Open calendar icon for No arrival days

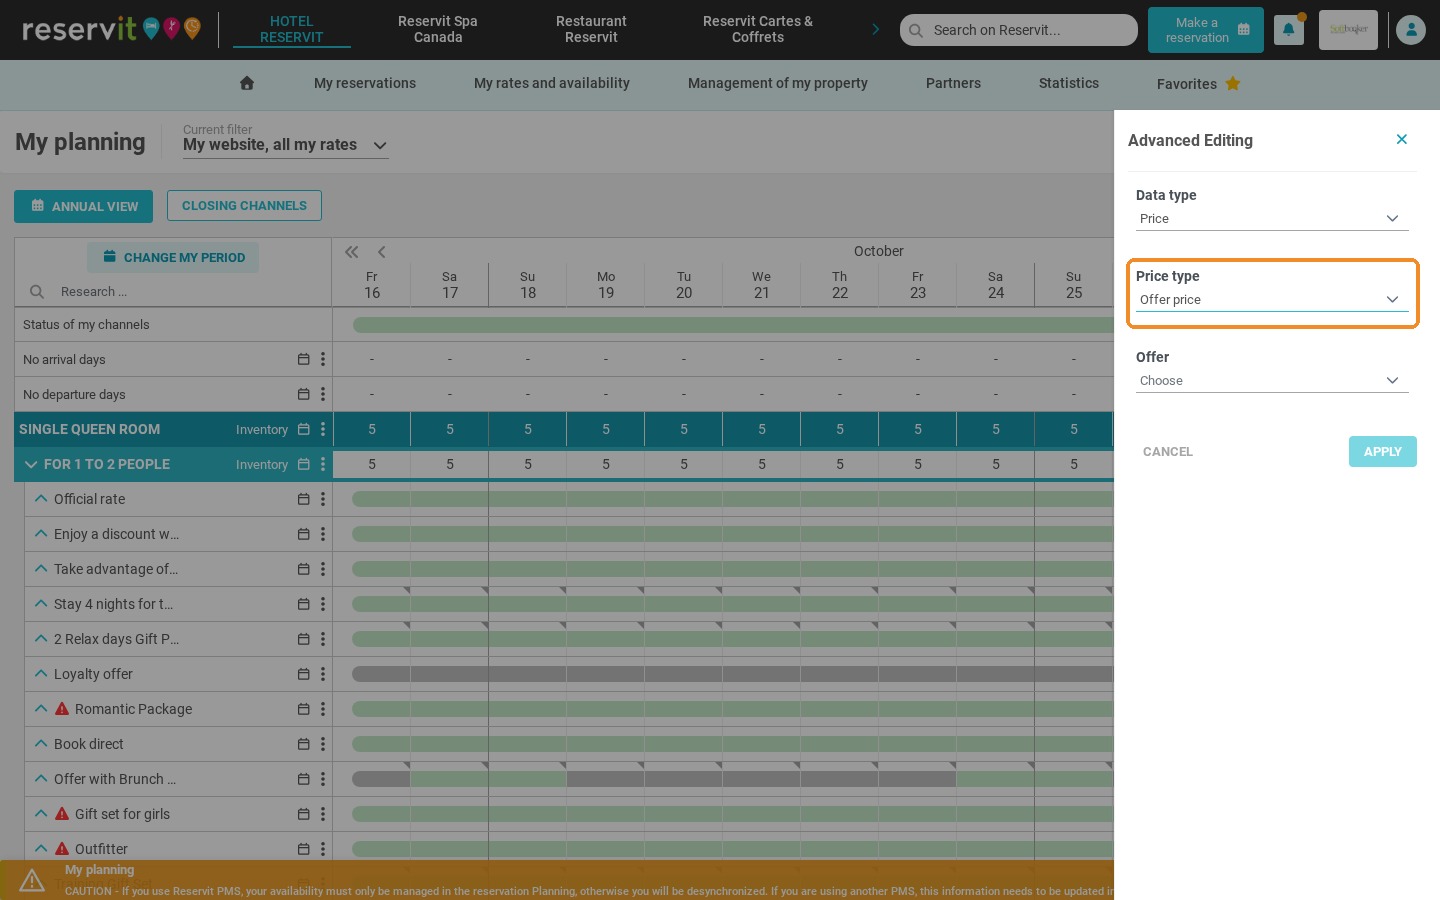tap(303, 359)
